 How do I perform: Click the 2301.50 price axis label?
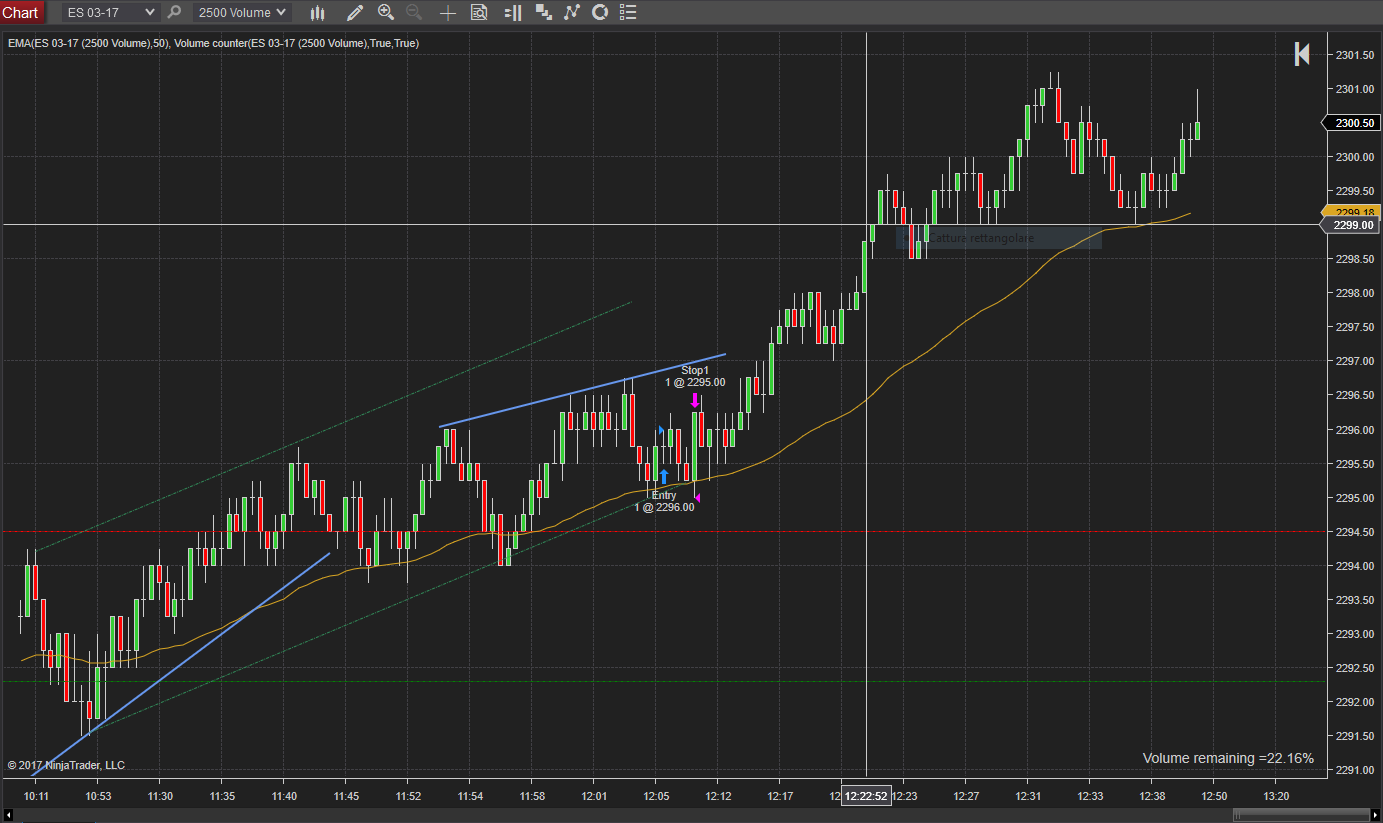(1355, 55)
